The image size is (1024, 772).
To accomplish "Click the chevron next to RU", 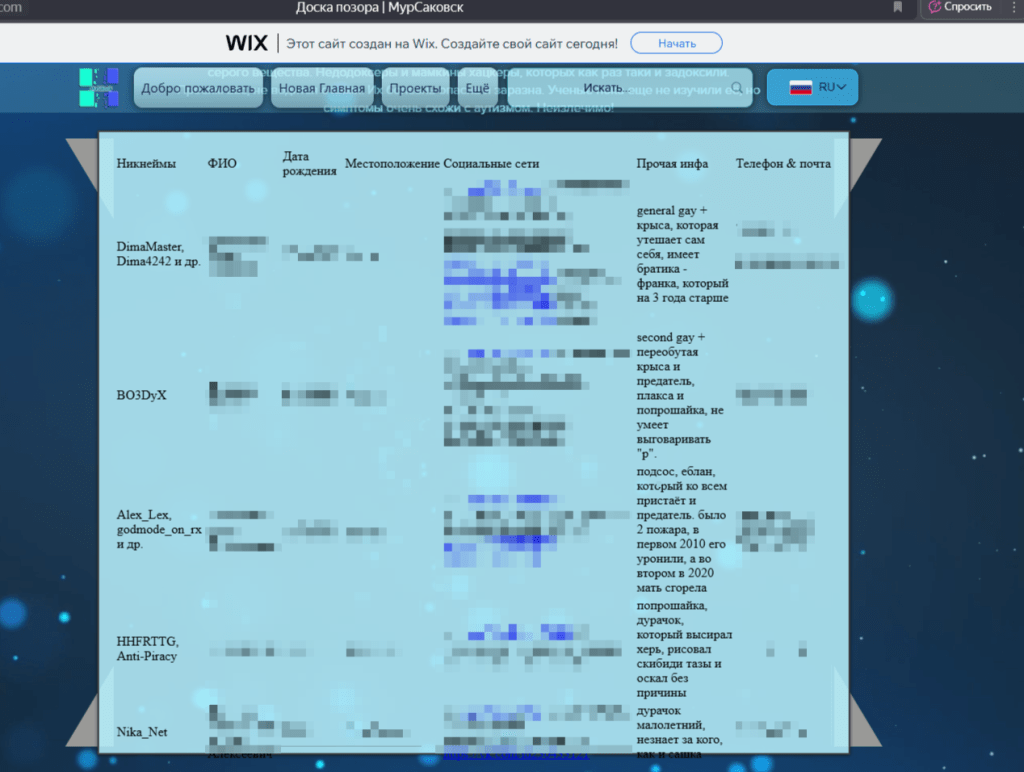I will coord(842,88).
